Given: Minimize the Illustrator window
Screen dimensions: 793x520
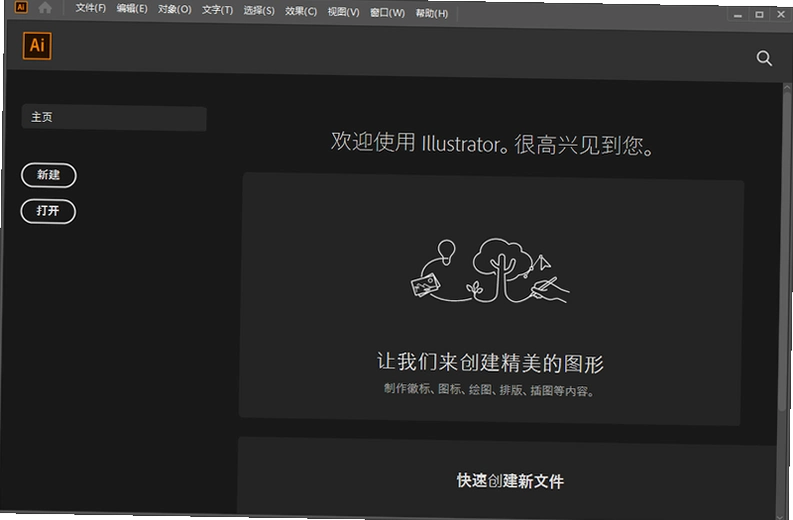Looking at the screenshot, I should click(x=738, y=15).
